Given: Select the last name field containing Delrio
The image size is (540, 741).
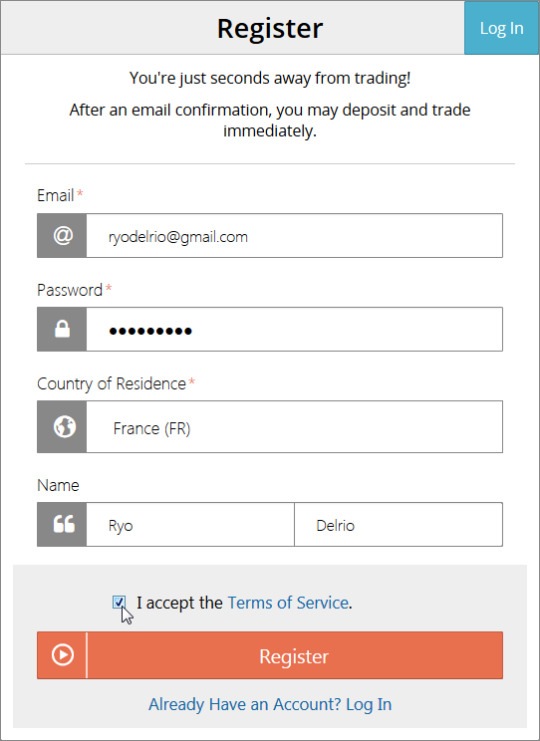Looking at the screenshot, I should [x=398, y=525].
